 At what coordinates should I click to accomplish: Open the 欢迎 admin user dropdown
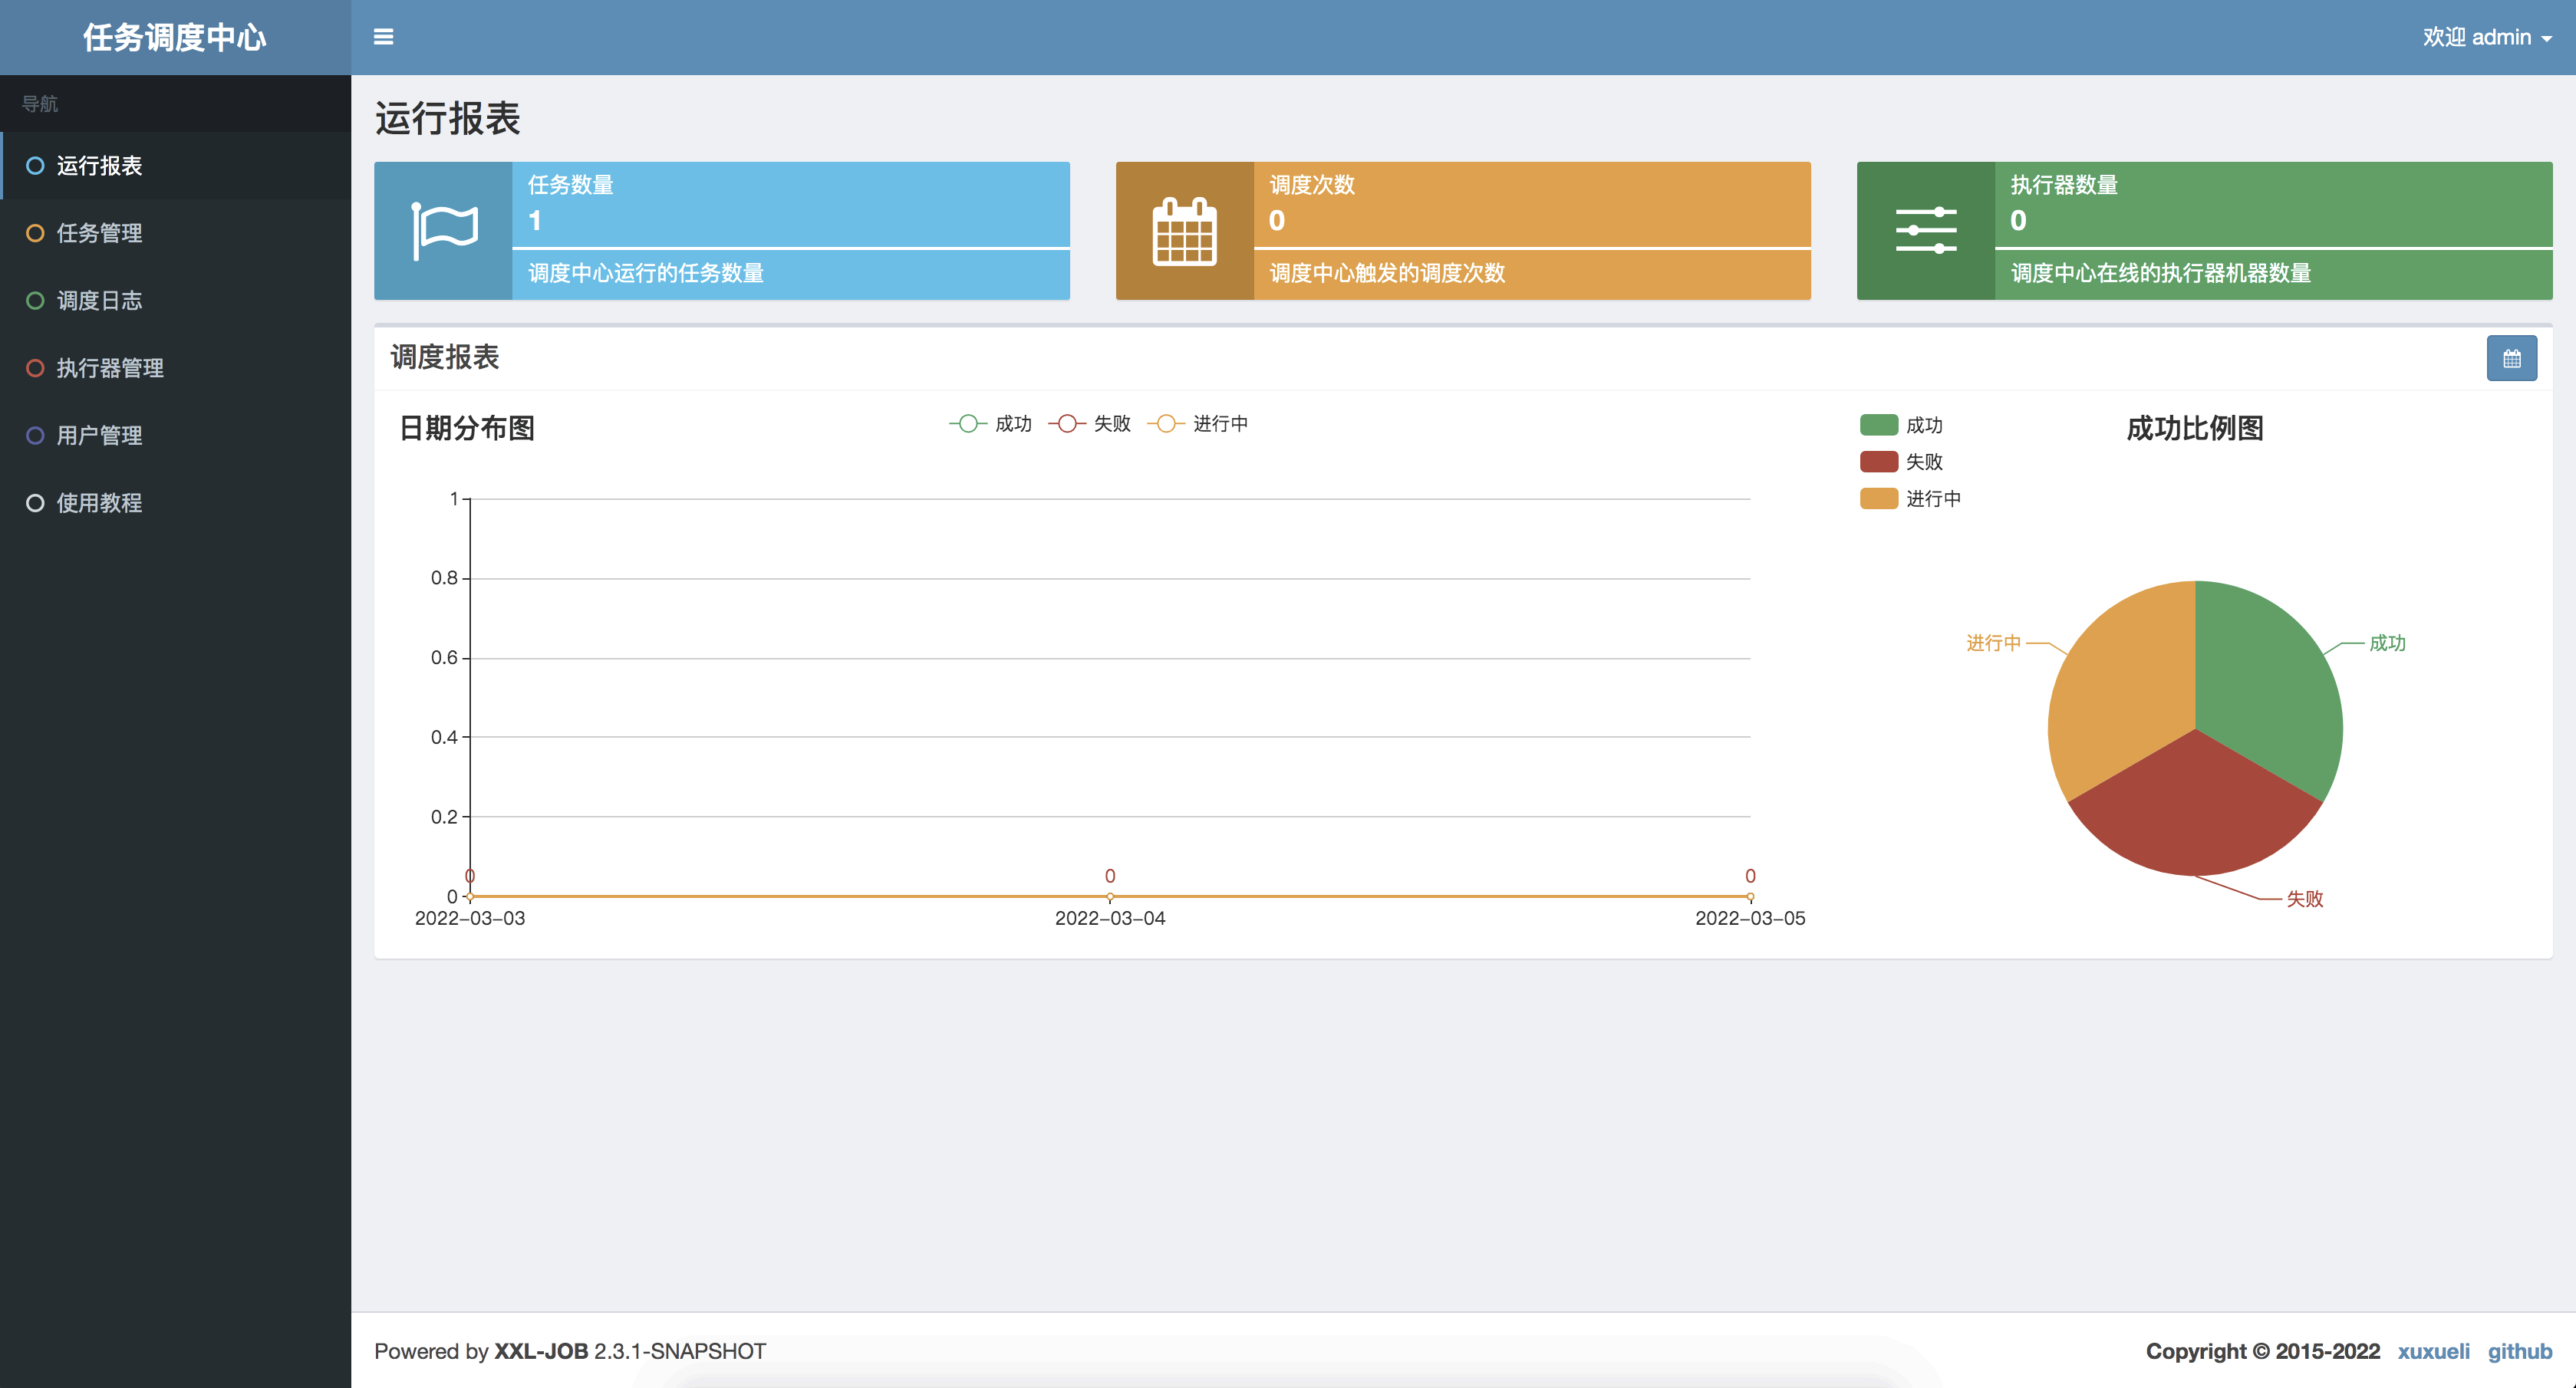2486,37
